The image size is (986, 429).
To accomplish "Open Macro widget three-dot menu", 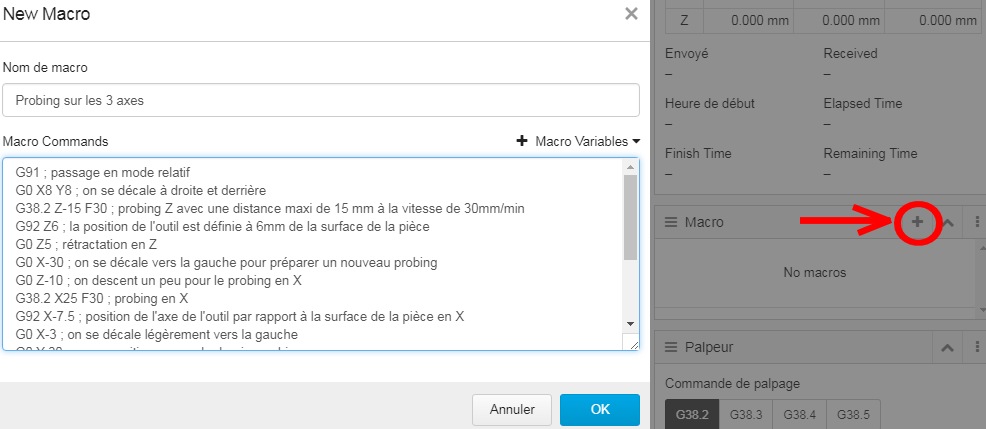I will pyautogui.click(x=977, y=222).
